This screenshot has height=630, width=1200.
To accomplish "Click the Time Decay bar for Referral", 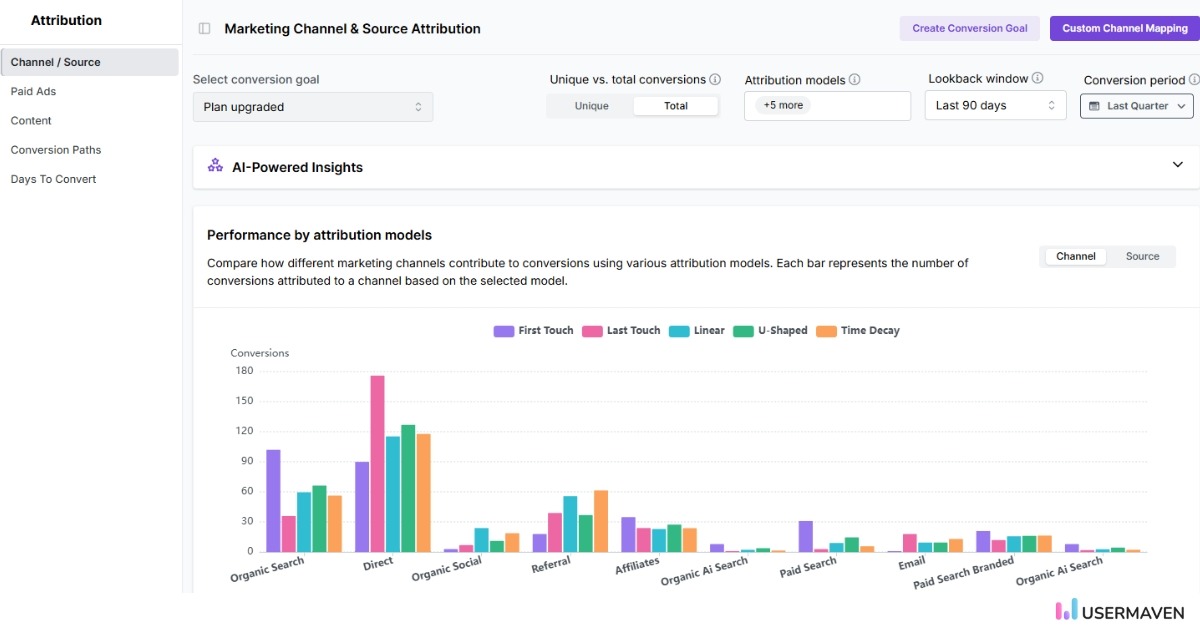I will click(x=601, y=520).
